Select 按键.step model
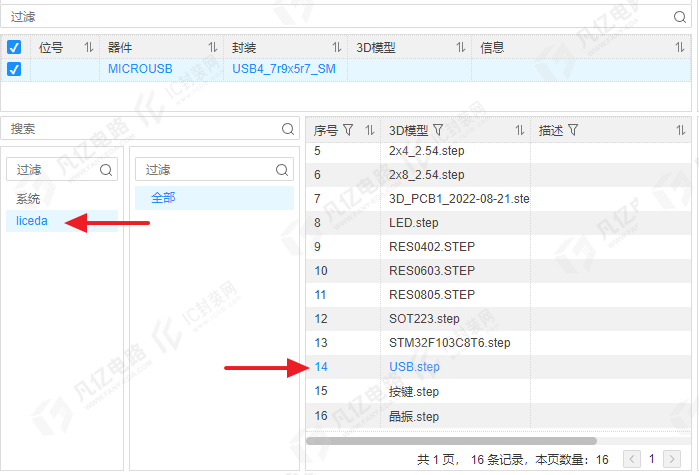699x475 pixels. pos(414,392)
